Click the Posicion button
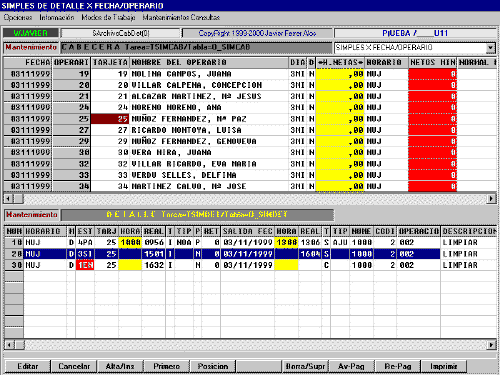This screenshot has height=375, width=500. click(213, 366)
